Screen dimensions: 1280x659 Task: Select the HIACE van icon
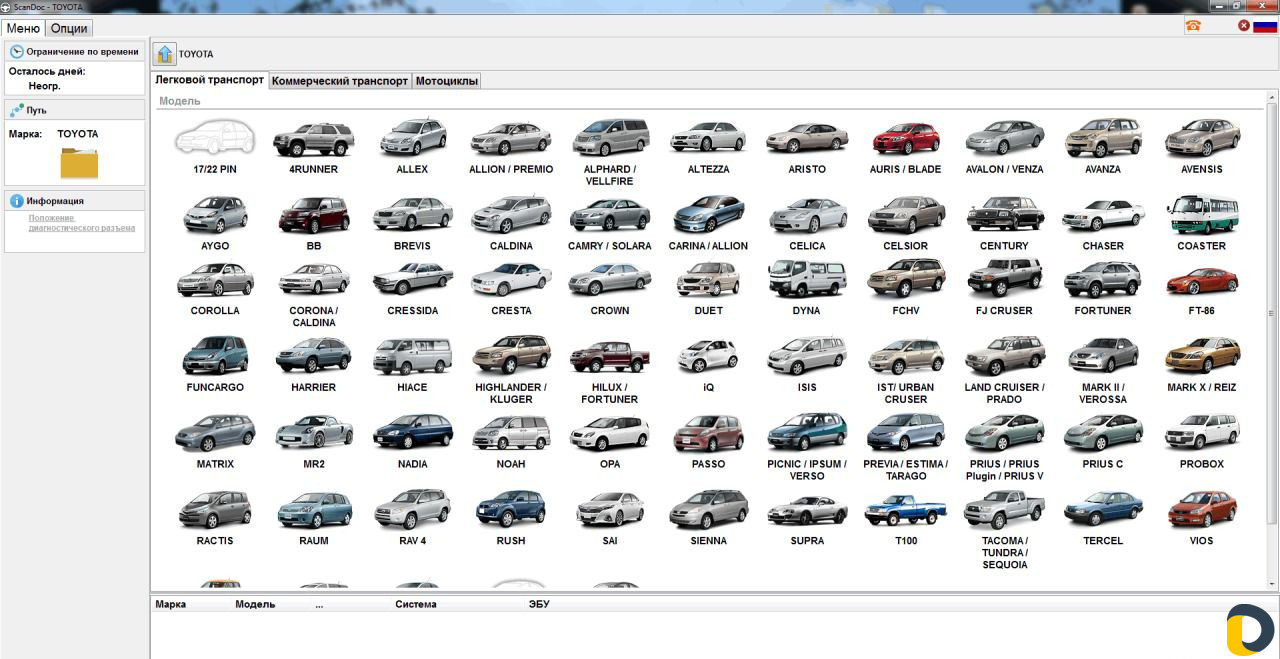point(412,356)
